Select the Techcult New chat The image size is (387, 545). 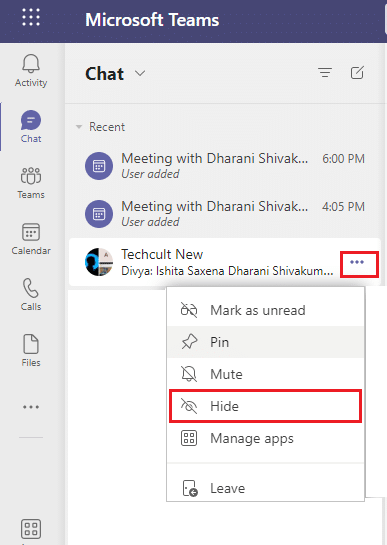(x=225, y=262)
